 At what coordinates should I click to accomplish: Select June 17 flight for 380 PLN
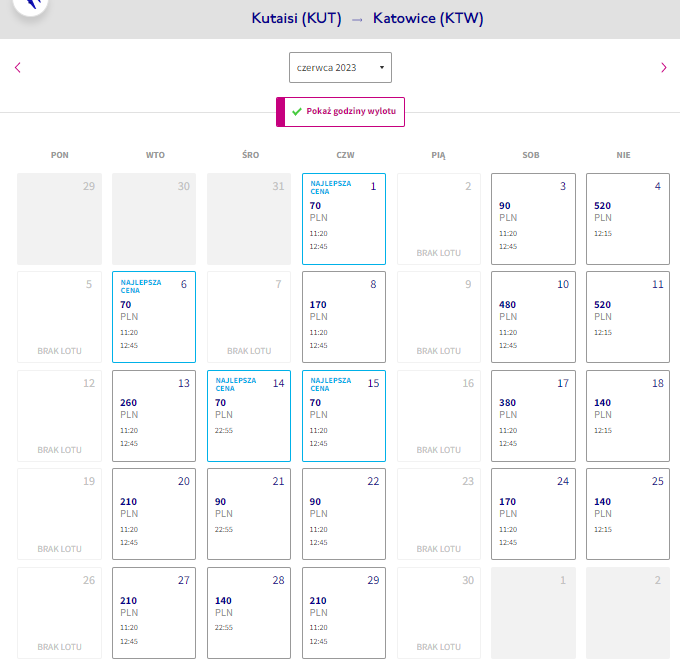(533, 416)
